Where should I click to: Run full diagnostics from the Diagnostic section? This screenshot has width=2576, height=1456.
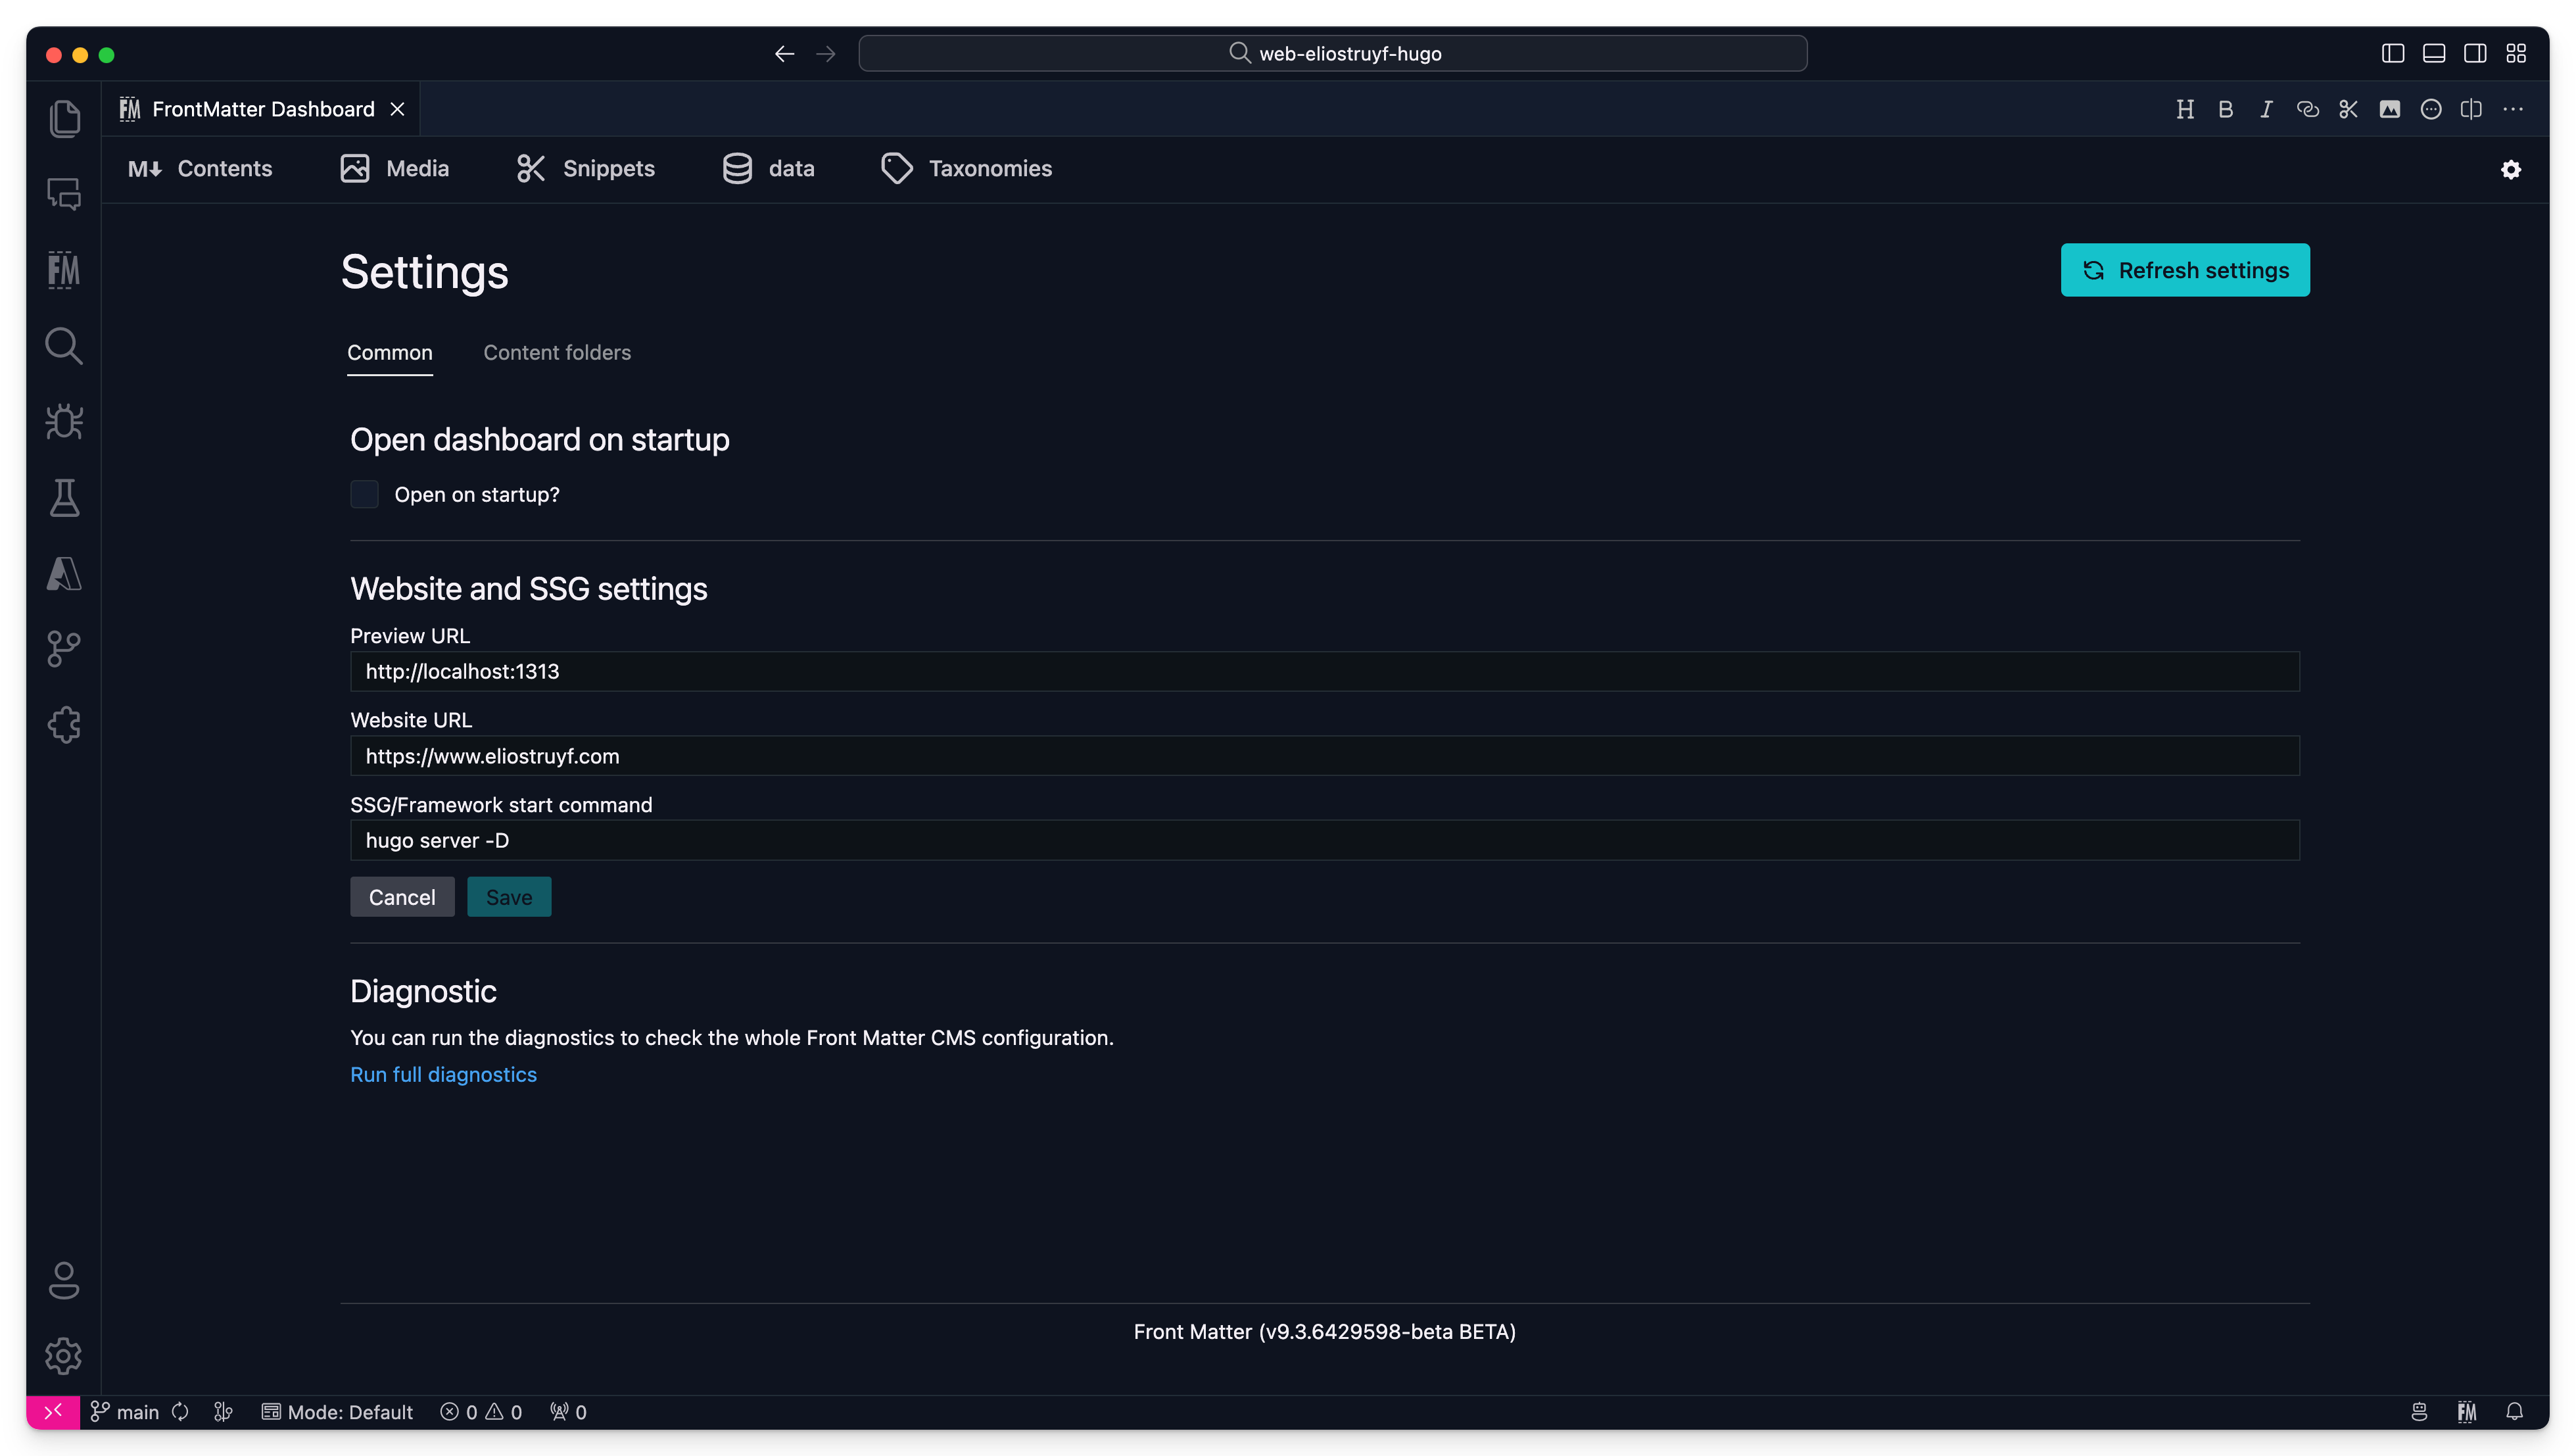click(x=443, y=1074)
